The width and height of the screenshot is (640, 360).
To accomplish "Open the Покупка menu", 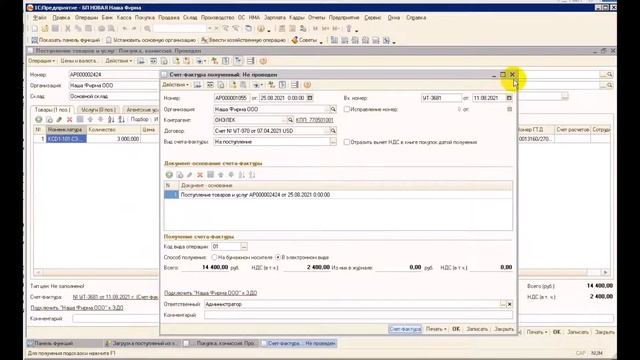I will tap(144, 18).
